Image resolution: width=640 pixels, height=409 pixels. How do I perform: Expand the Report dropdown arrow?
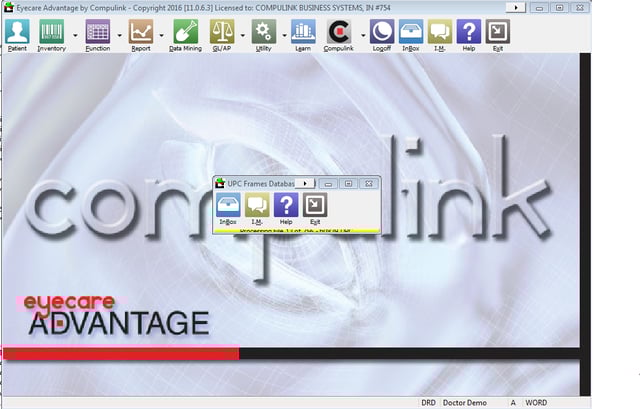(x=162, y=36)
